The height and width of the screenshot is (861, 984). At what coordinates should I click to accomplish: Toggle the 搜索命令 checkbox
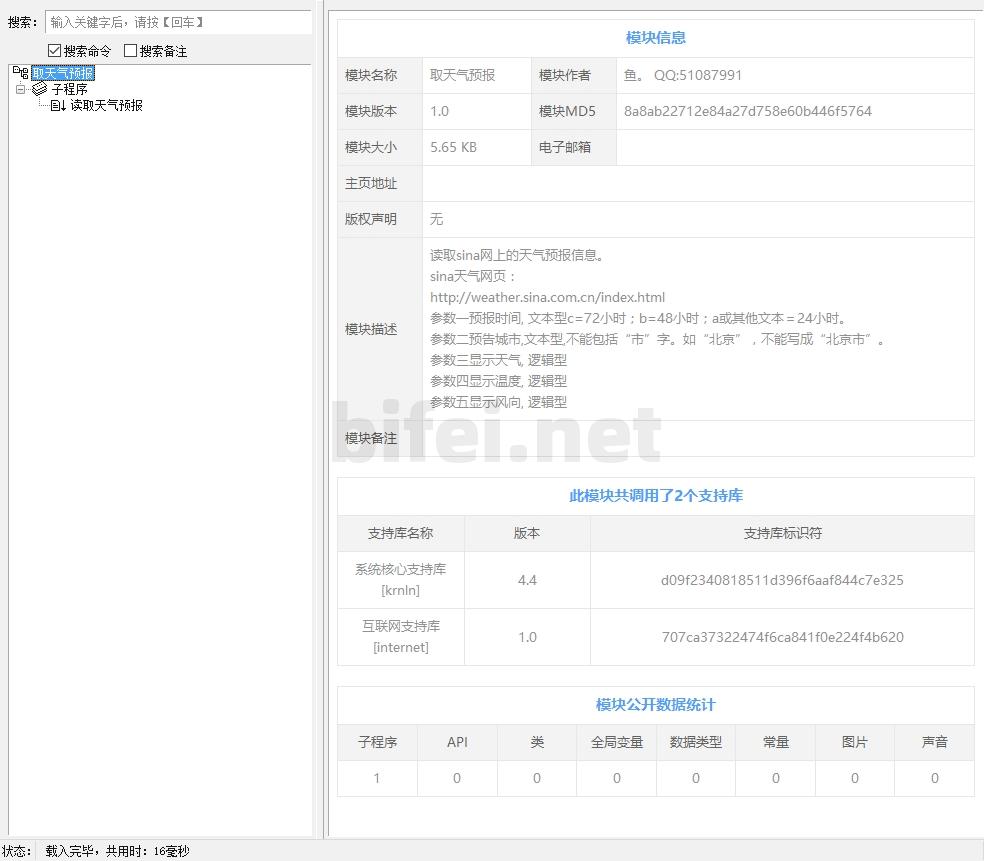click(55, 51)
